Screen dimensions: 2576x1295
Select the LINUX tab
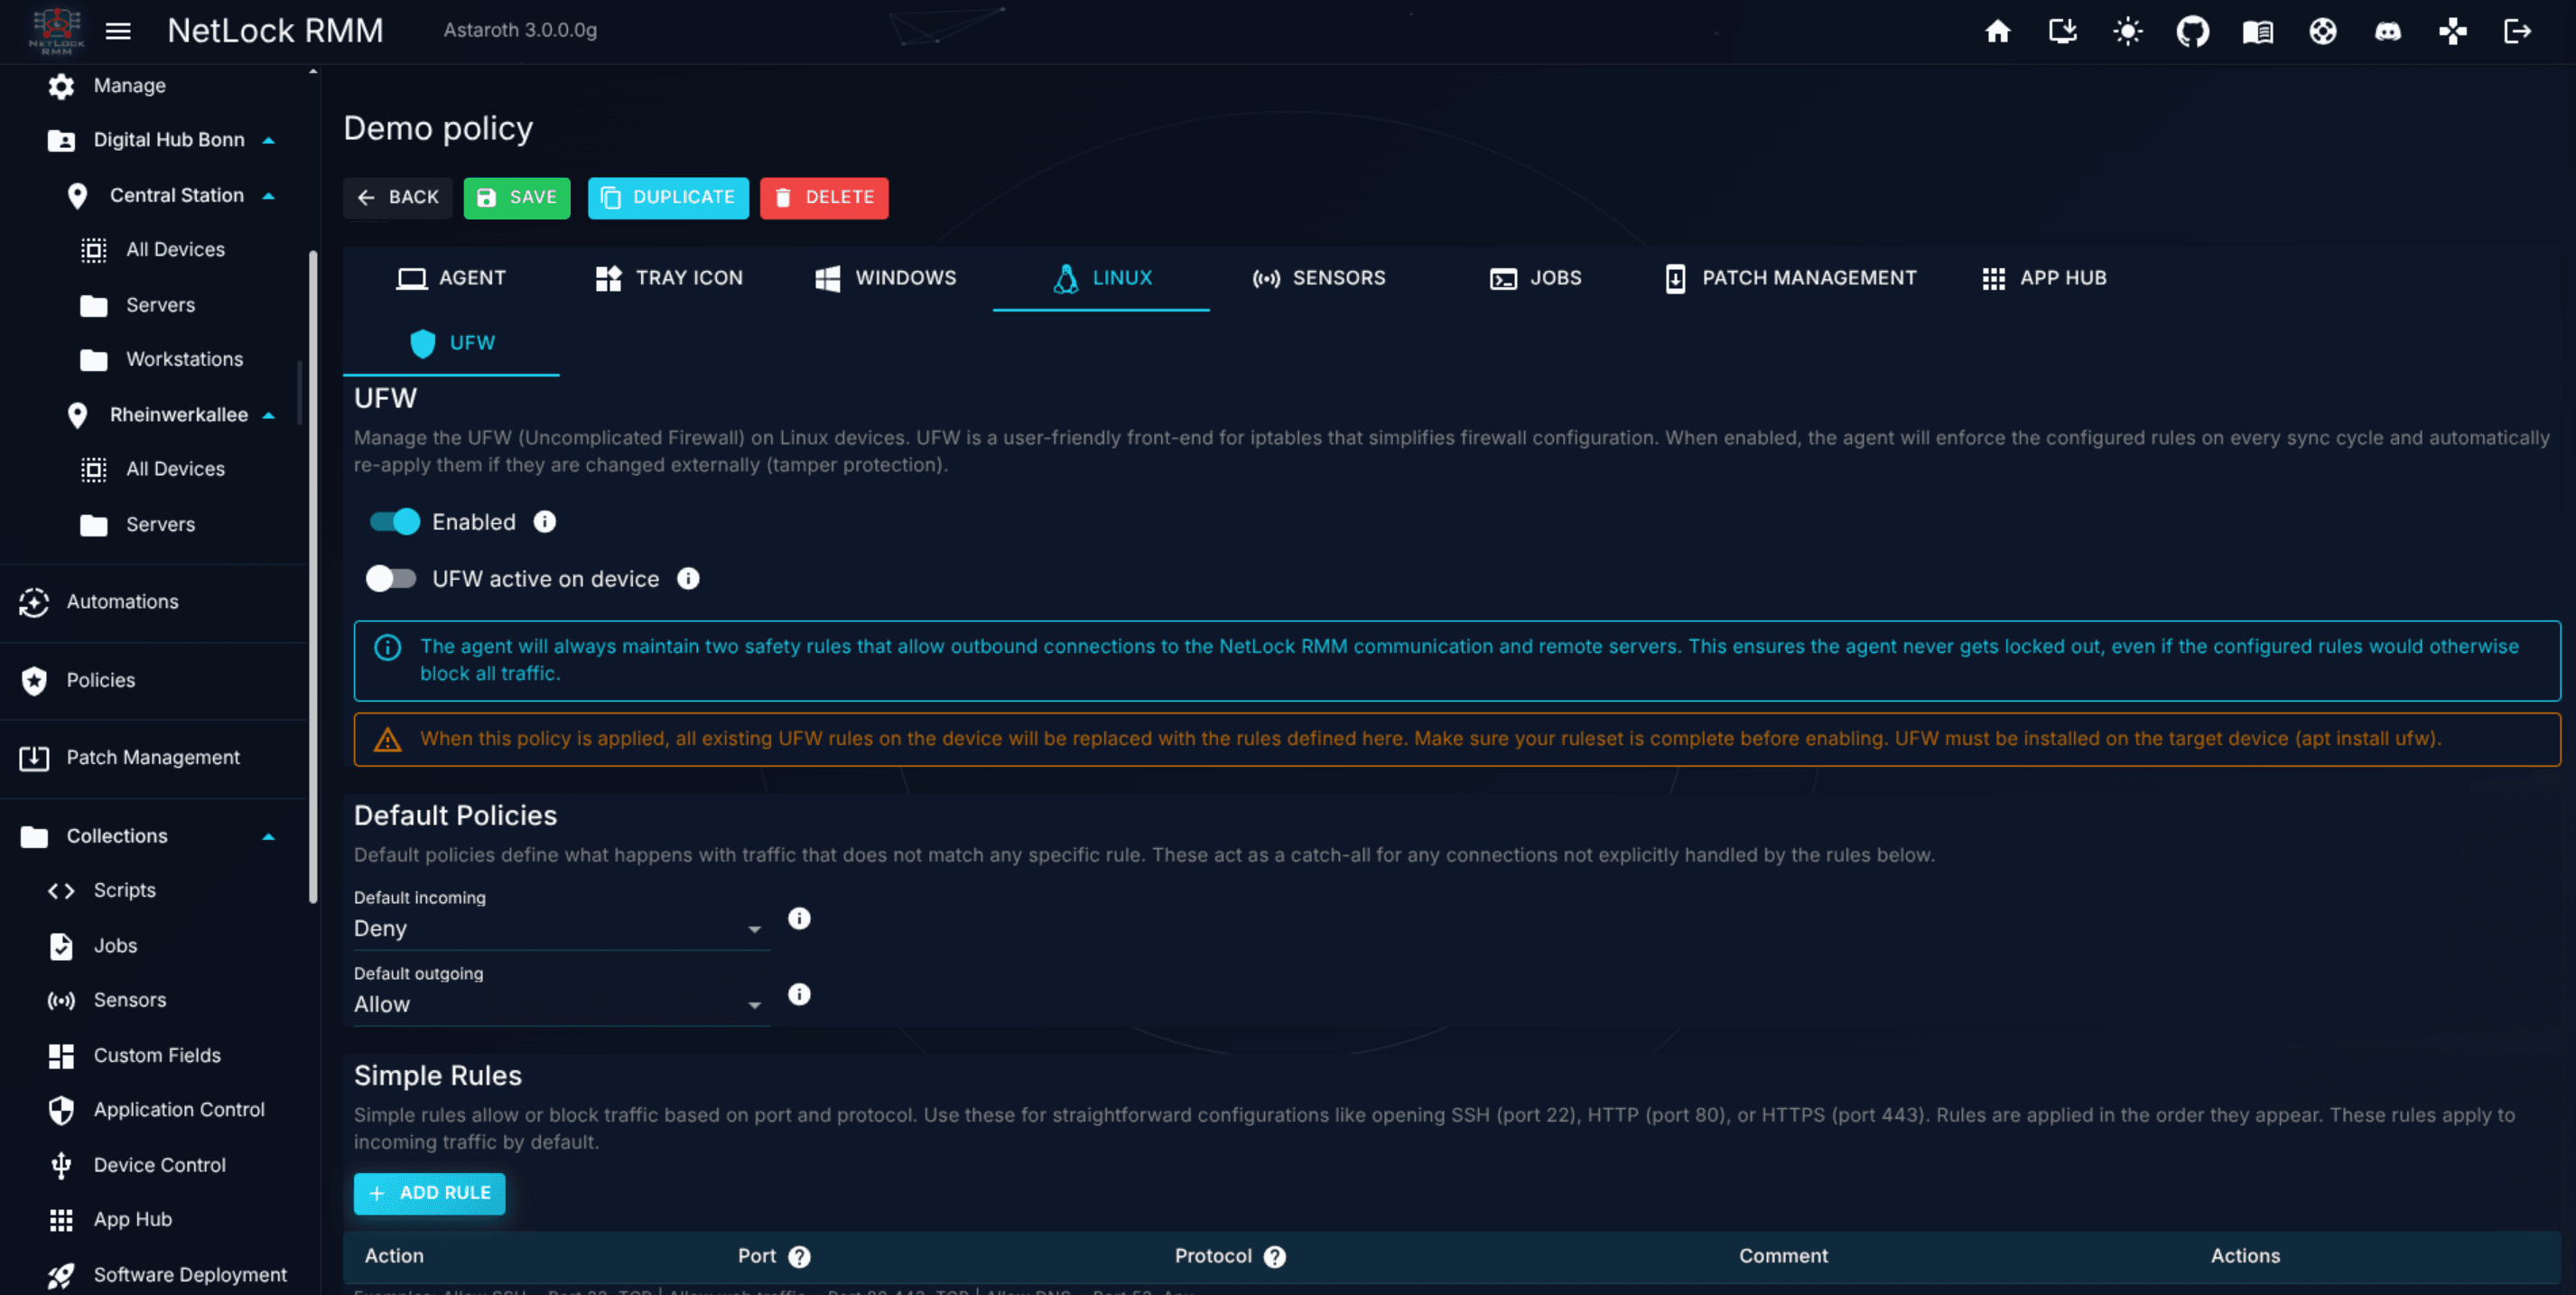[x=1101, y=278]
